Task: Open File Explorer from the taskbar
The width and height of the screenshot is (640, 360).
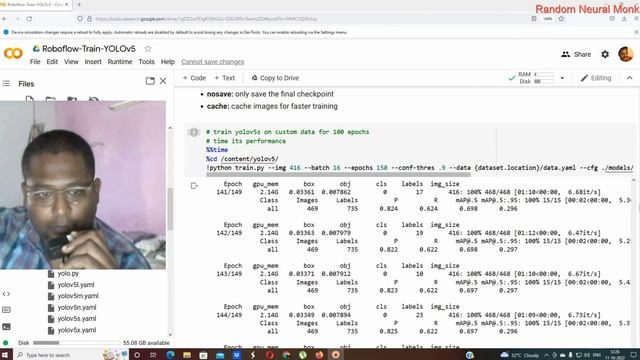Action: pyautogui.click(x=187, y=355)
